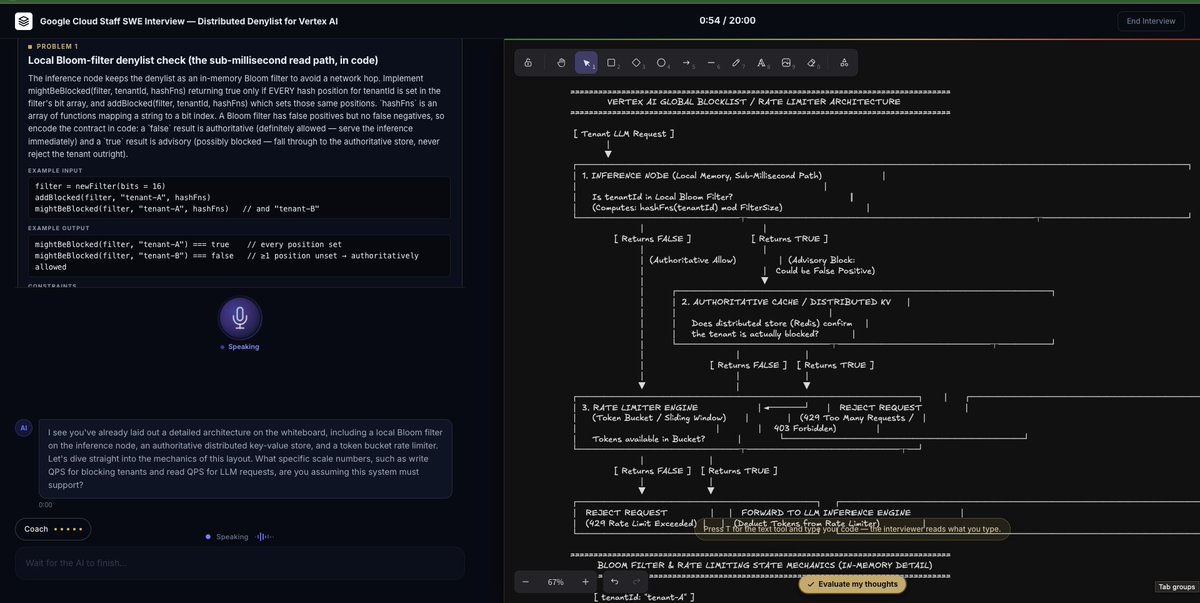Screen dimensions: 1200x603
Task: Click the interview timer 0:54 / 20:00
Action: 727,20
